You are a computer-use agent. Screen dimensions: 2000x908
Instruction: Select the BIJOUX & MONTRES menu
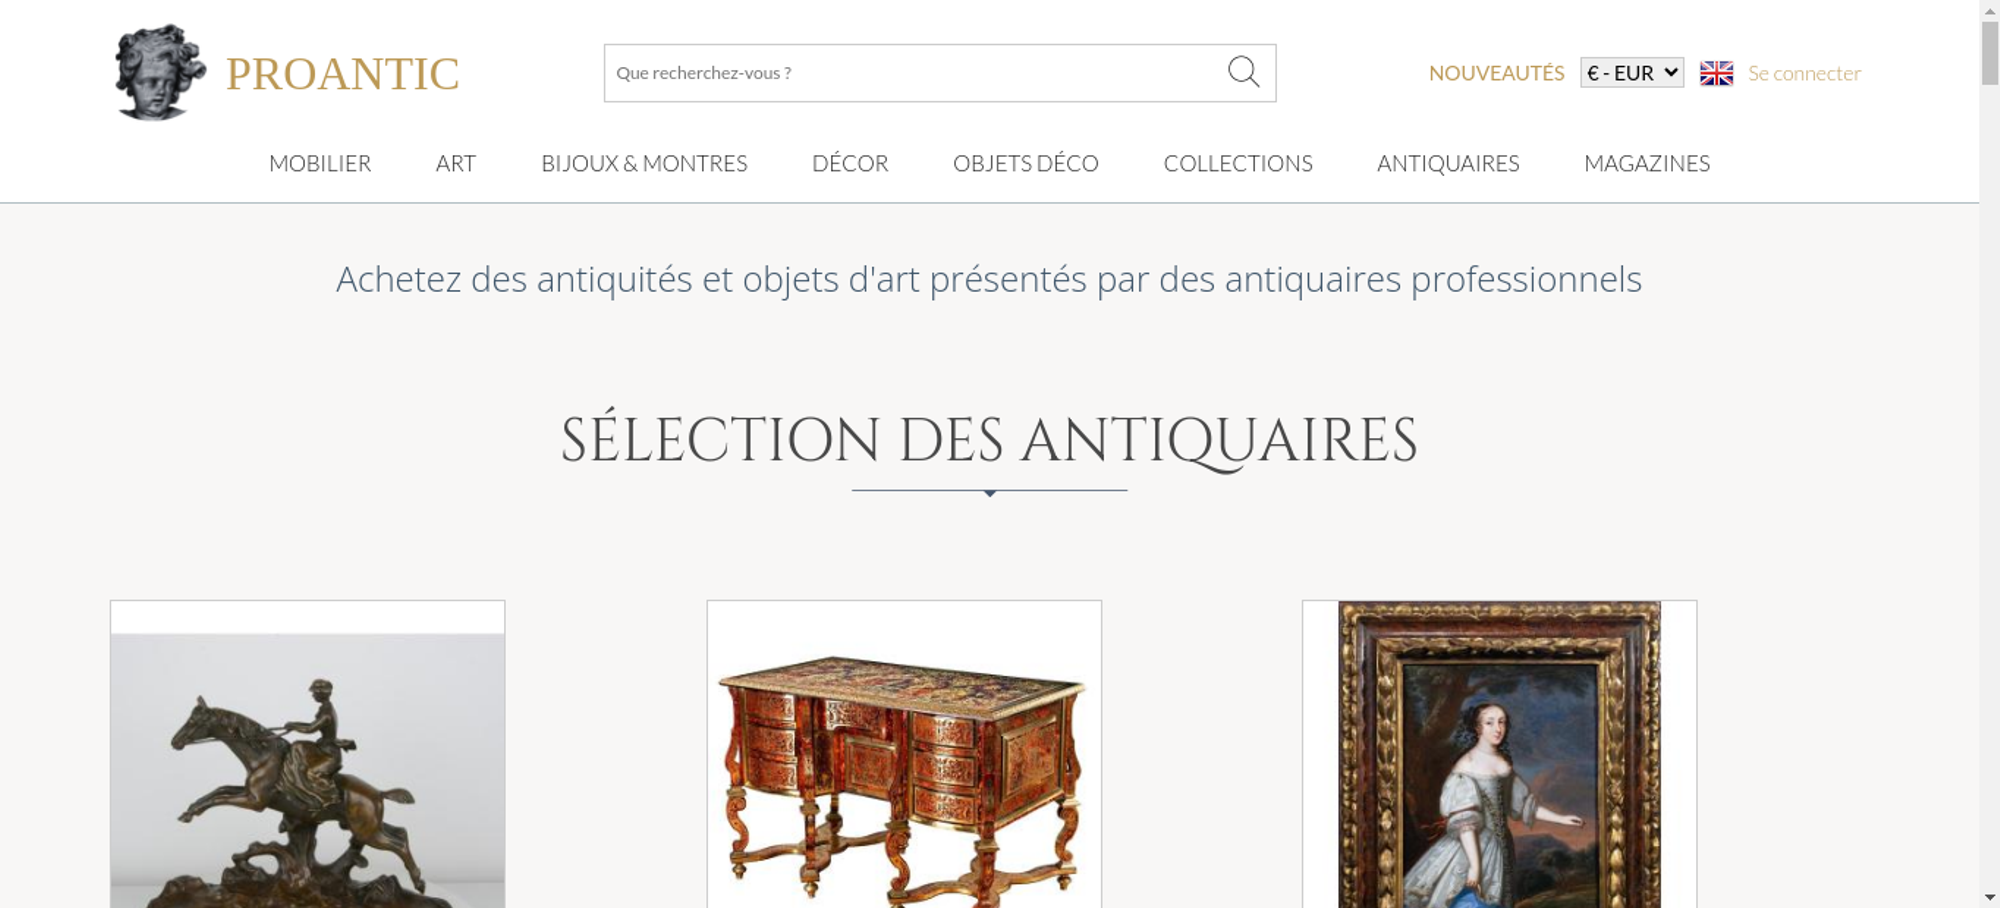click(644, 163)
